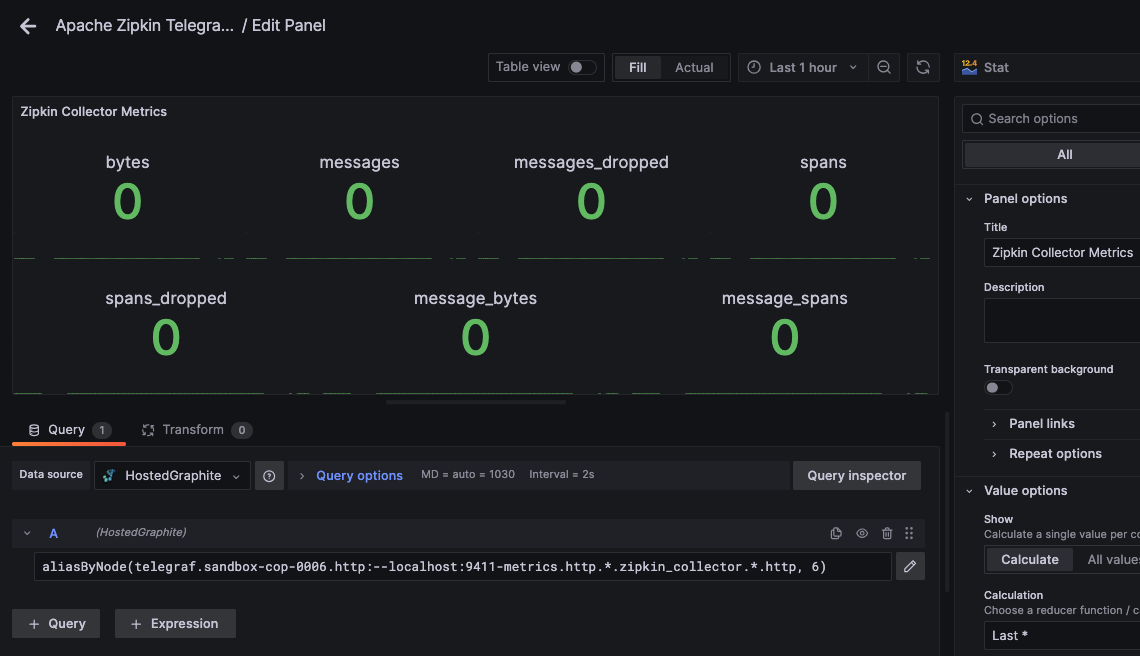The image size is (1140, 656).
Task: Collapse the Panel options section
Action: (969, 199)
